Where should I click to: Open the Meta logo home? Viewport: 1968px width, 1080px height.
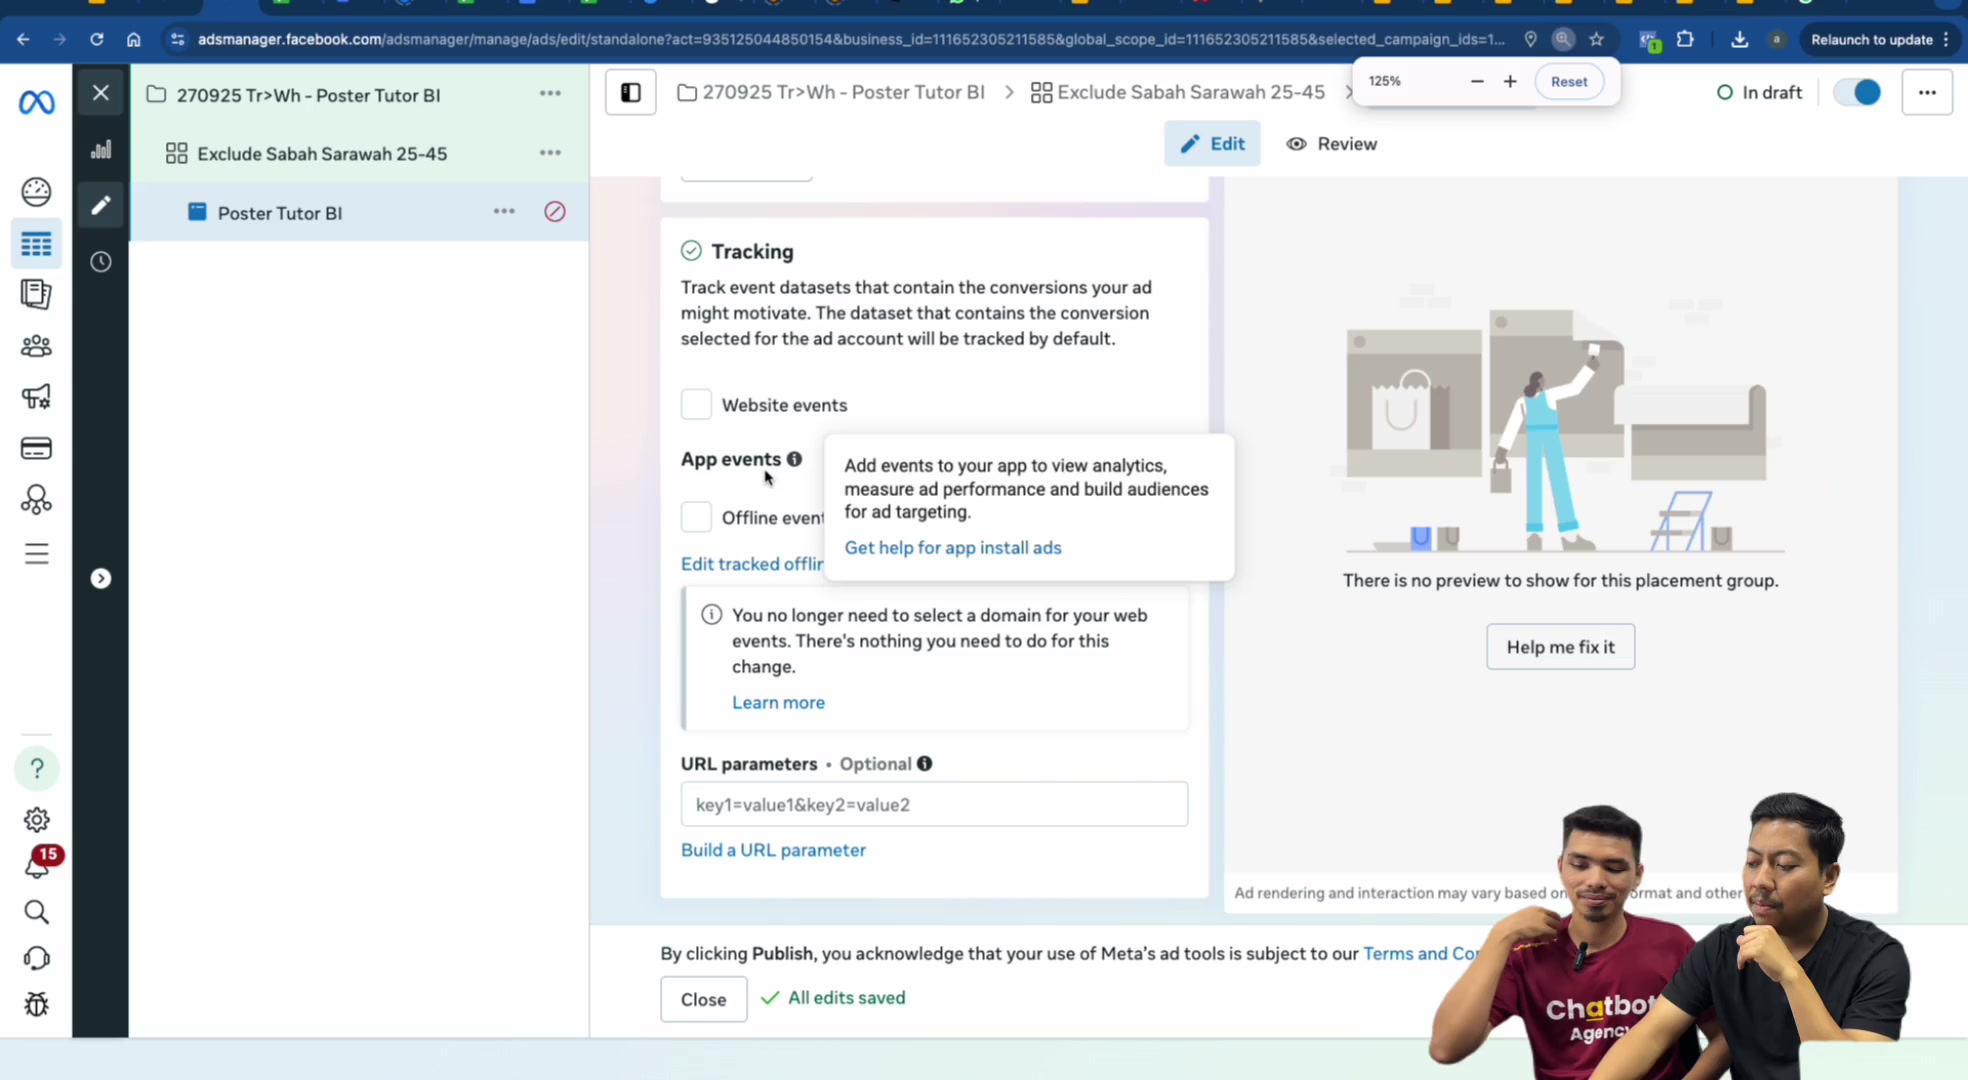(x=37, y=102)
